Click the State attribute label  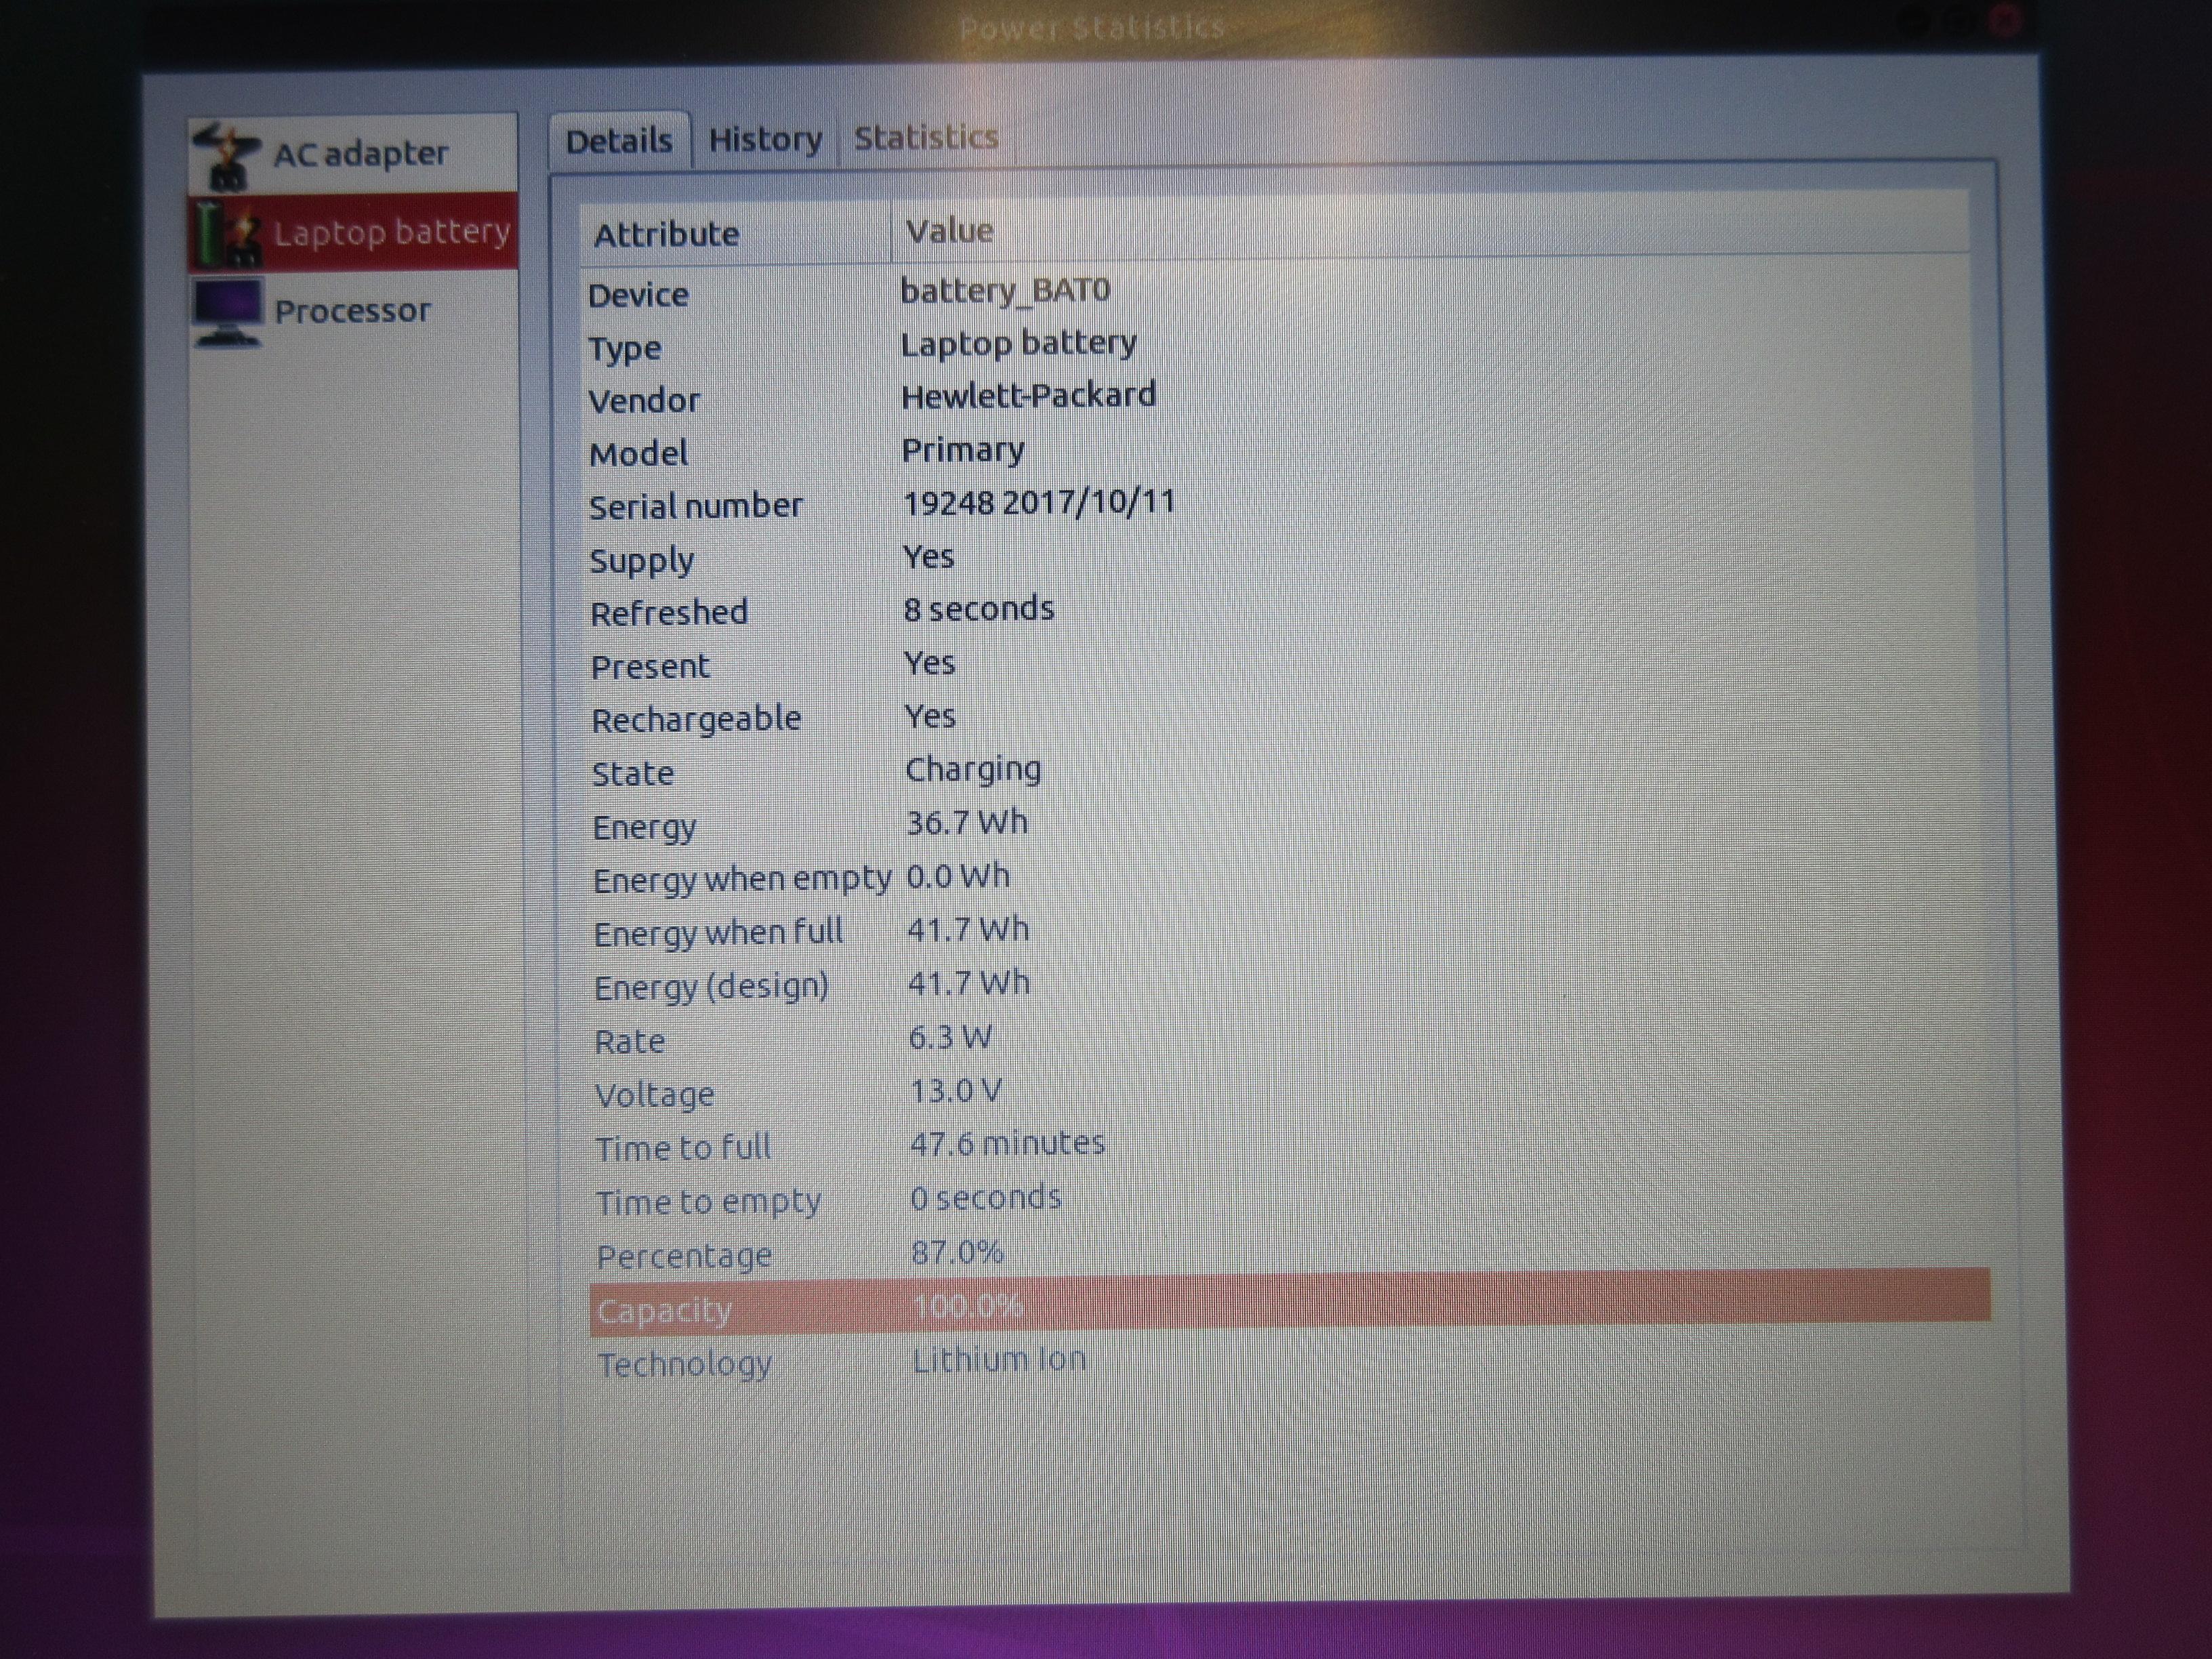(x=633, y=774)
